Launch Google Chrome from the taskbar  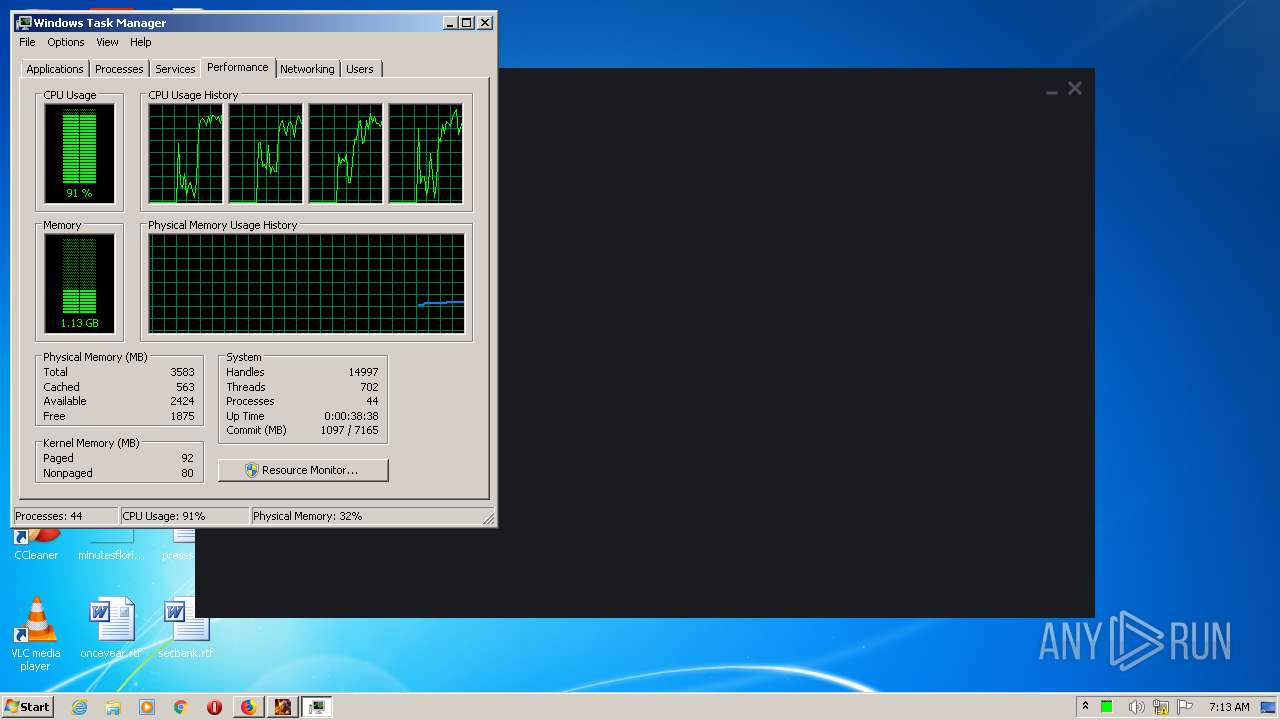[180, 707]
